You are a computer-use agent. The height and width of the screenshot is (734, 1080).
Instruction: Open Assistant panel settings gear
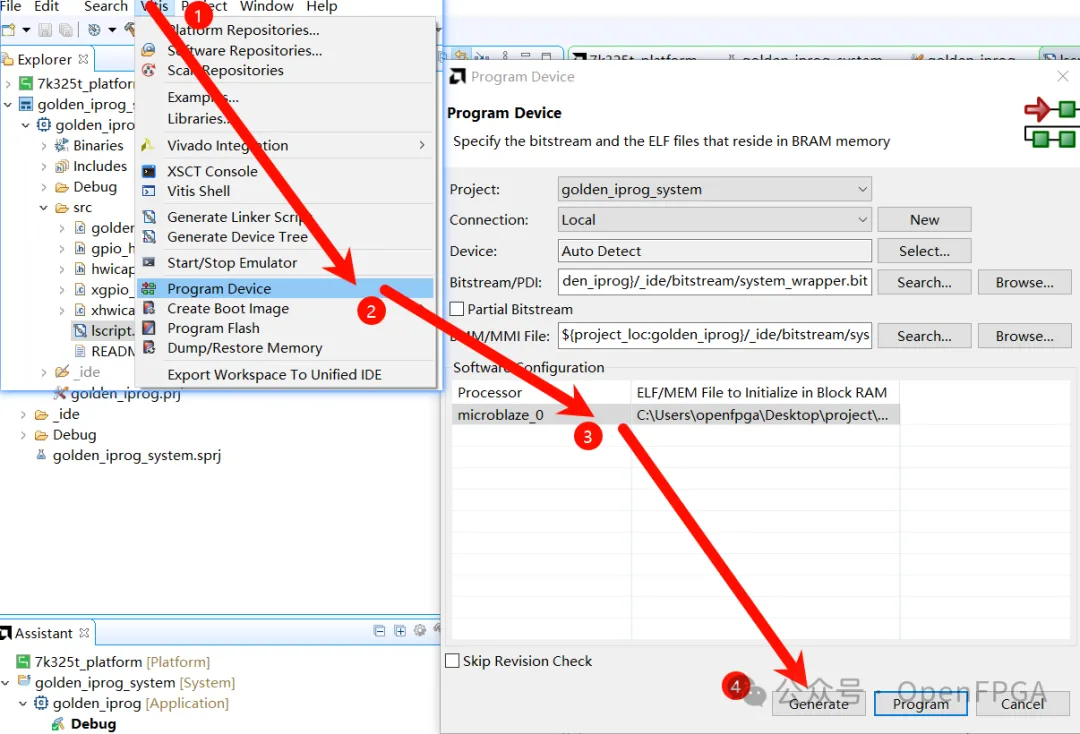point(419,631)
